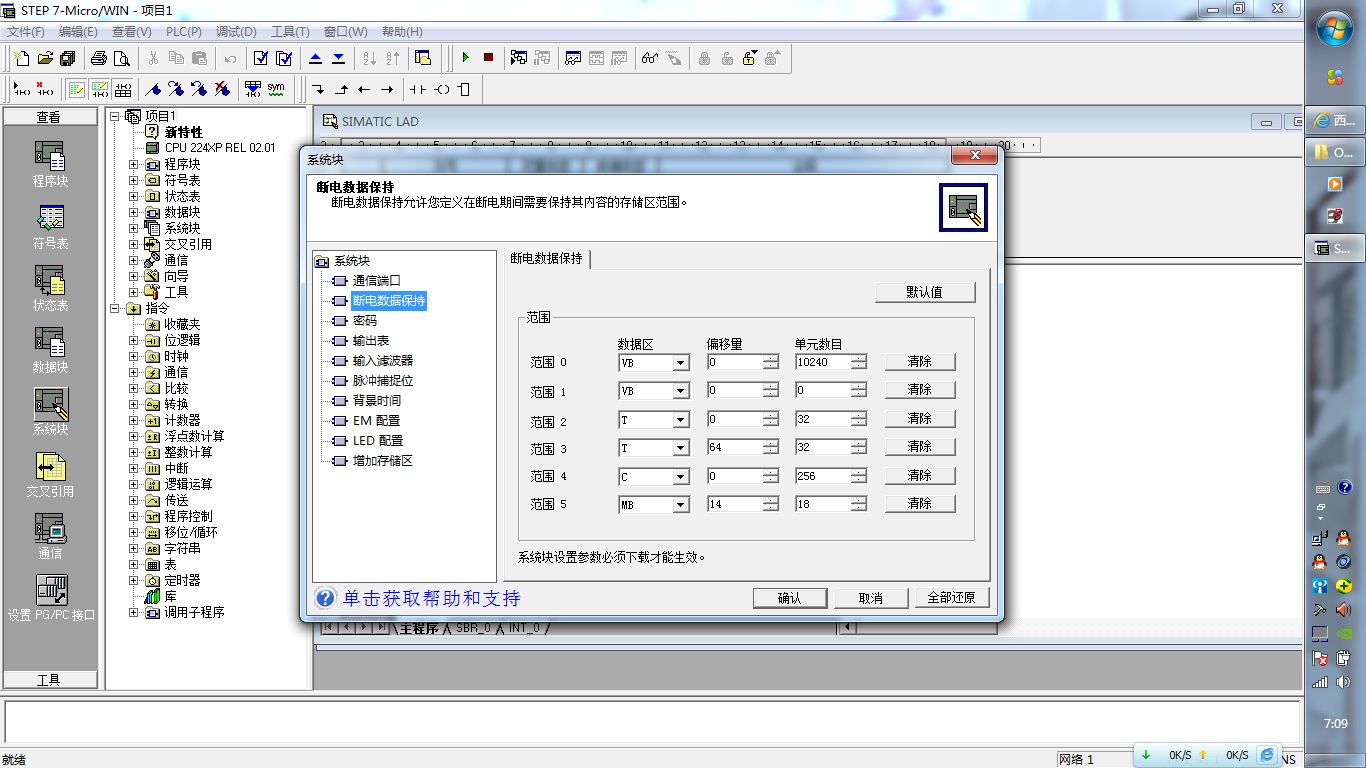Switch to the 断电数据保持 tab
The height and width of the screenshot is (768, 1366).
point(546,258)
